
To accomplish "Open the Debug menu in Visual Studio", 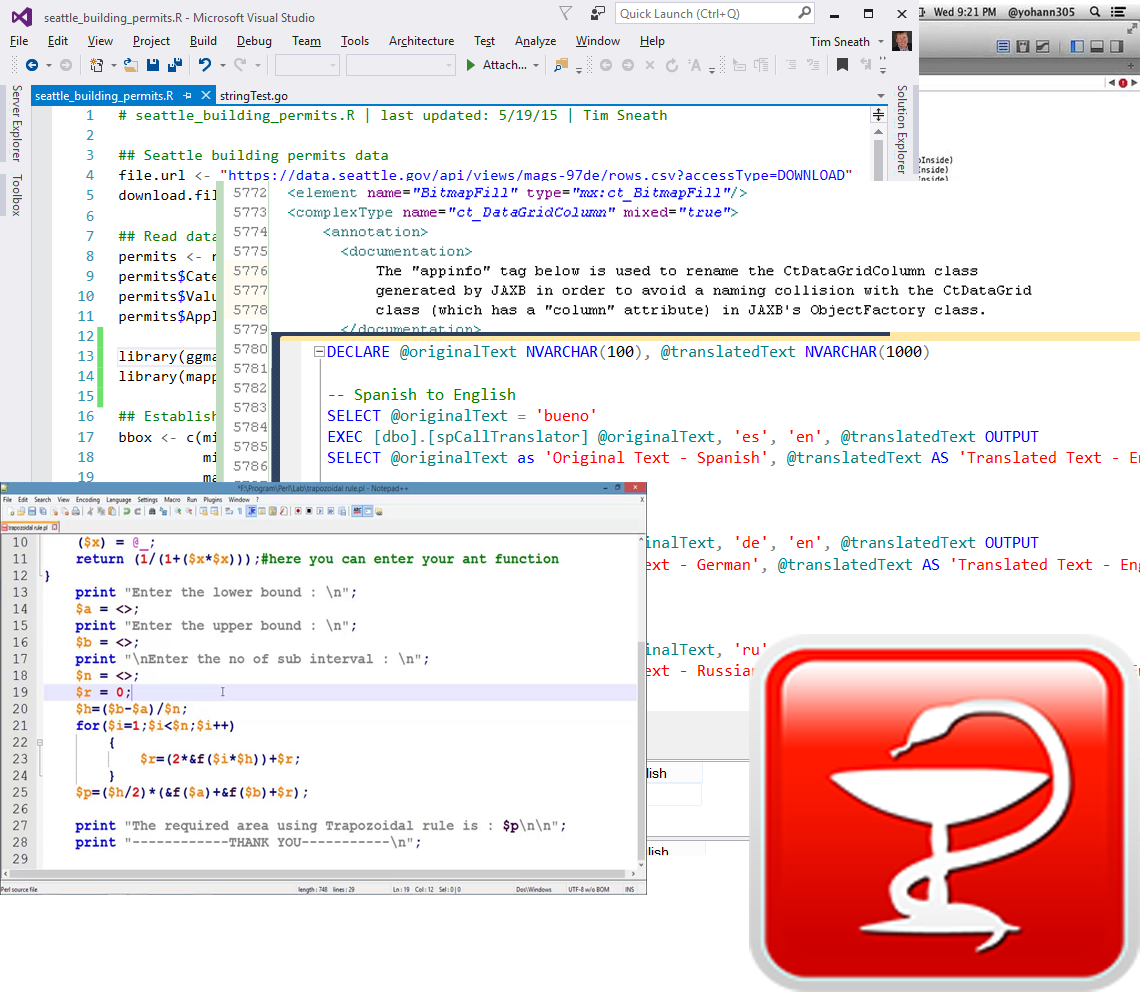I will coord(254,41).
